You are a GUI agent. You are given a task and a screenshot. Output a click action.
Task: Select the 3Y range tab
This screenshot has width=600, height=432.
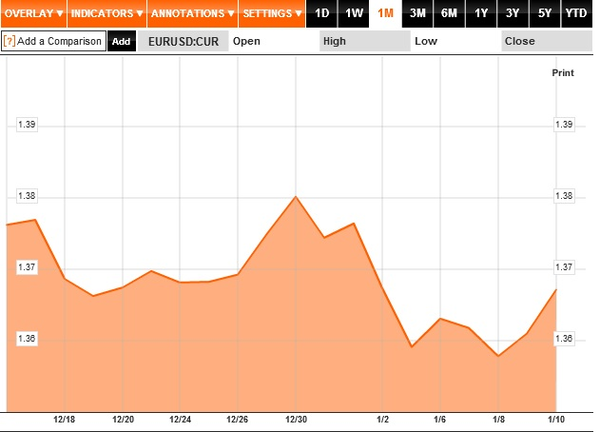point(513,13)
